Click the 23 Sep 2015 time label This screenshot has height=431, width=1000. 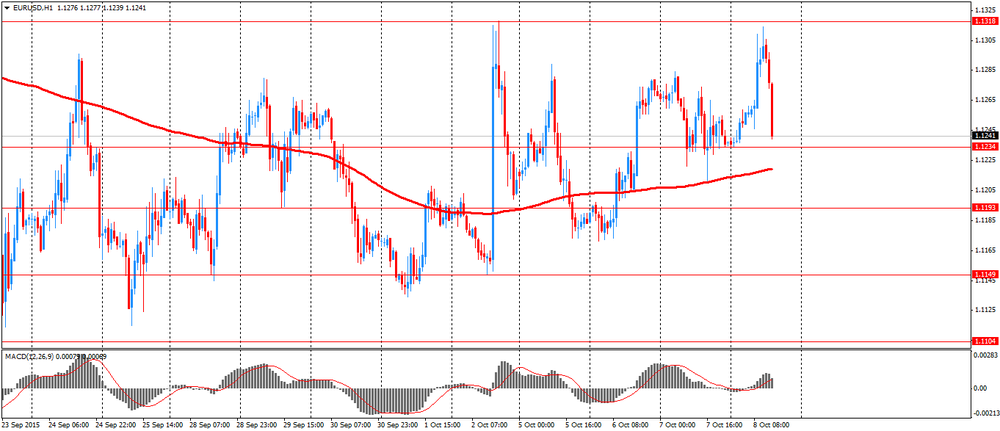(19, 423)
